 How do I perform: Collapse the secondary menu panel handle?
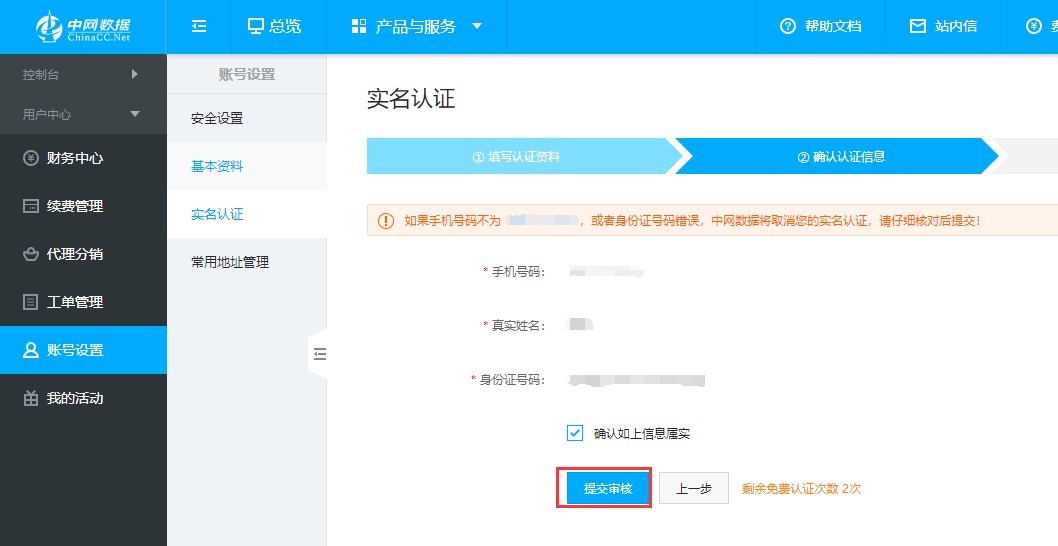(x=319, y=354)
